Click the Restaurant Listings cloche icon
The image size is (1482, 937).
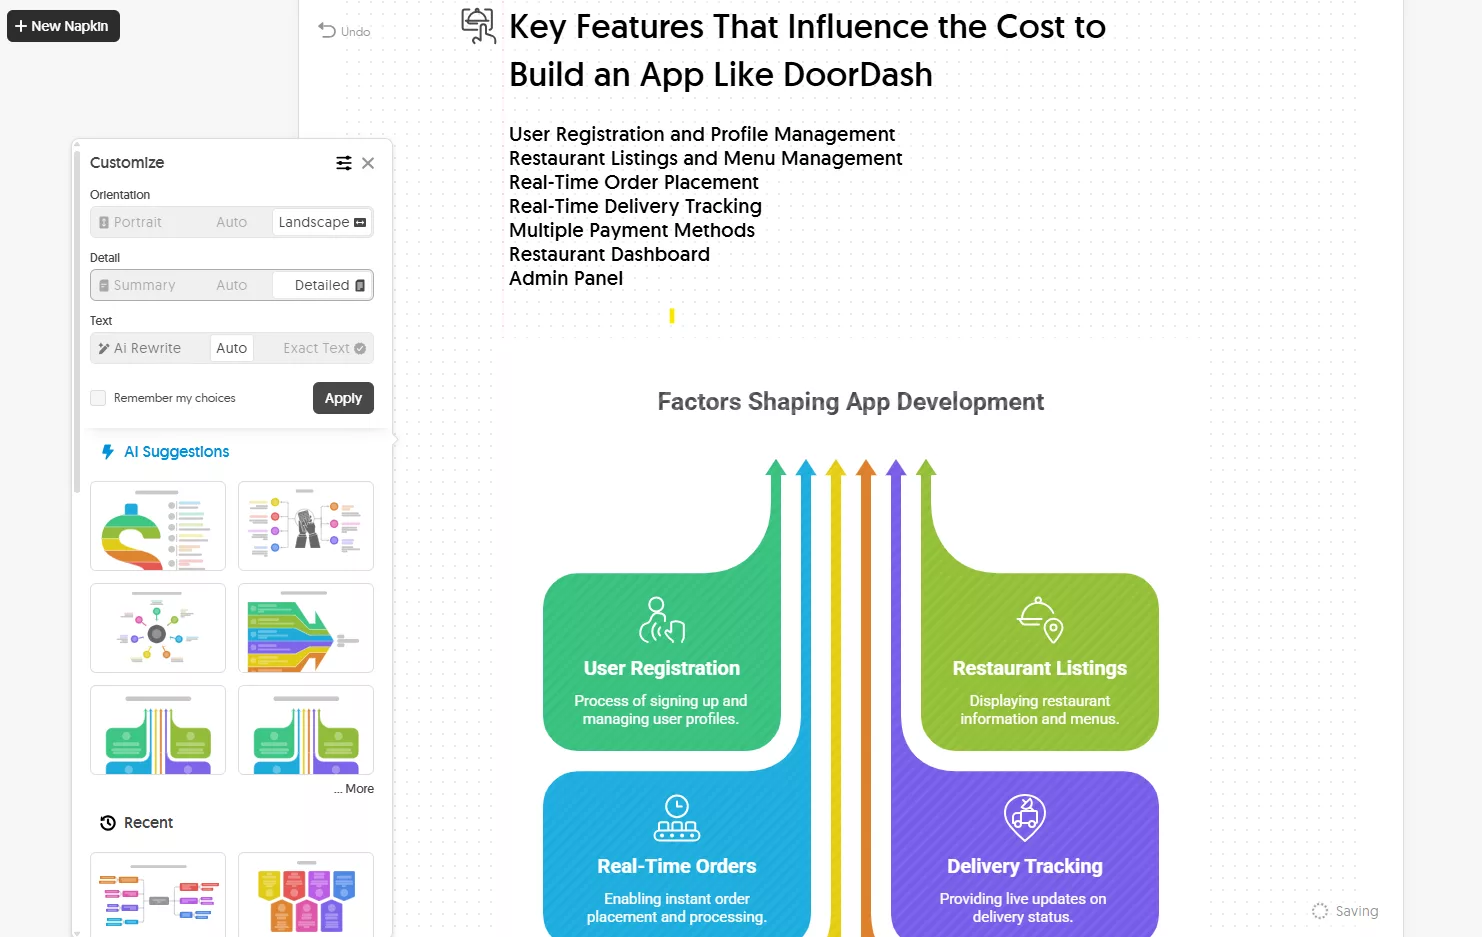click(1039, 620)
